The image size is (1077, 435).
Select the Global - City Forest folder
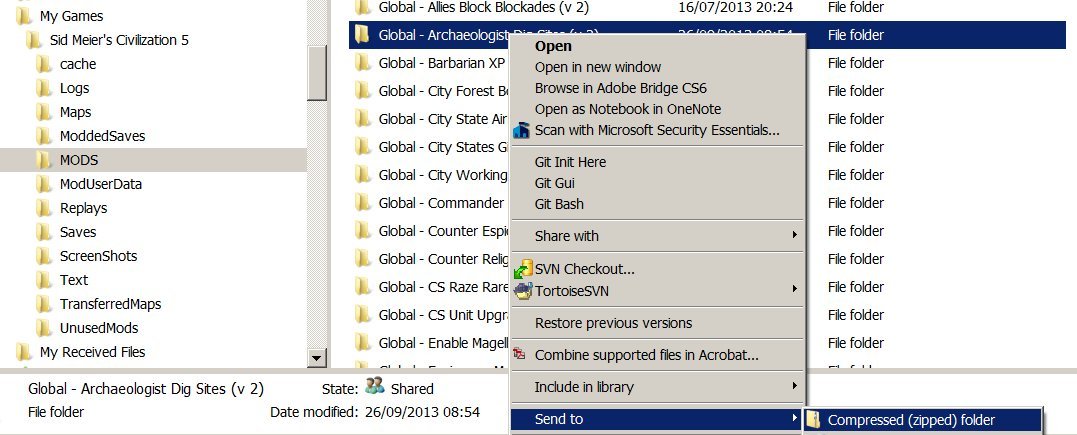click(443, 91)
